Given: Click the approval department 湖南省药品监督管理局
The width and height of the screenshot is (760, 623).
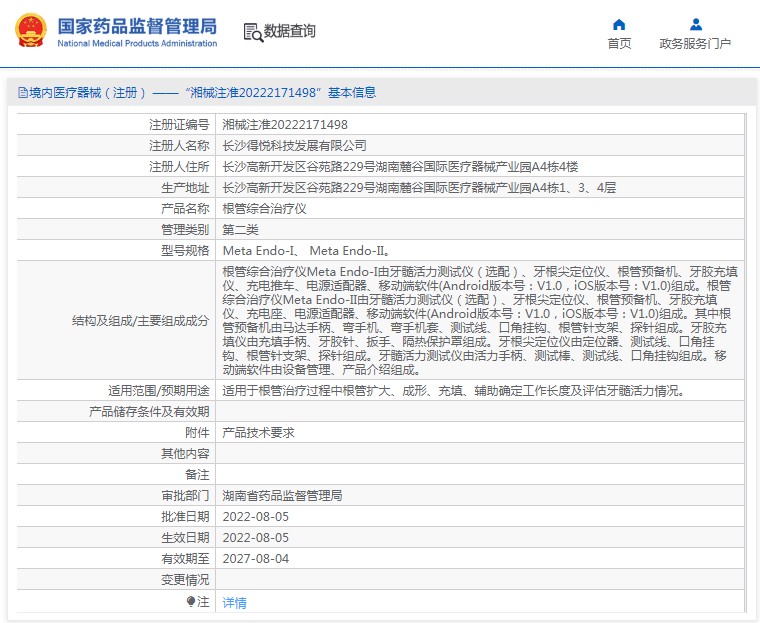Looking at the screenshot, I should 282,496.
